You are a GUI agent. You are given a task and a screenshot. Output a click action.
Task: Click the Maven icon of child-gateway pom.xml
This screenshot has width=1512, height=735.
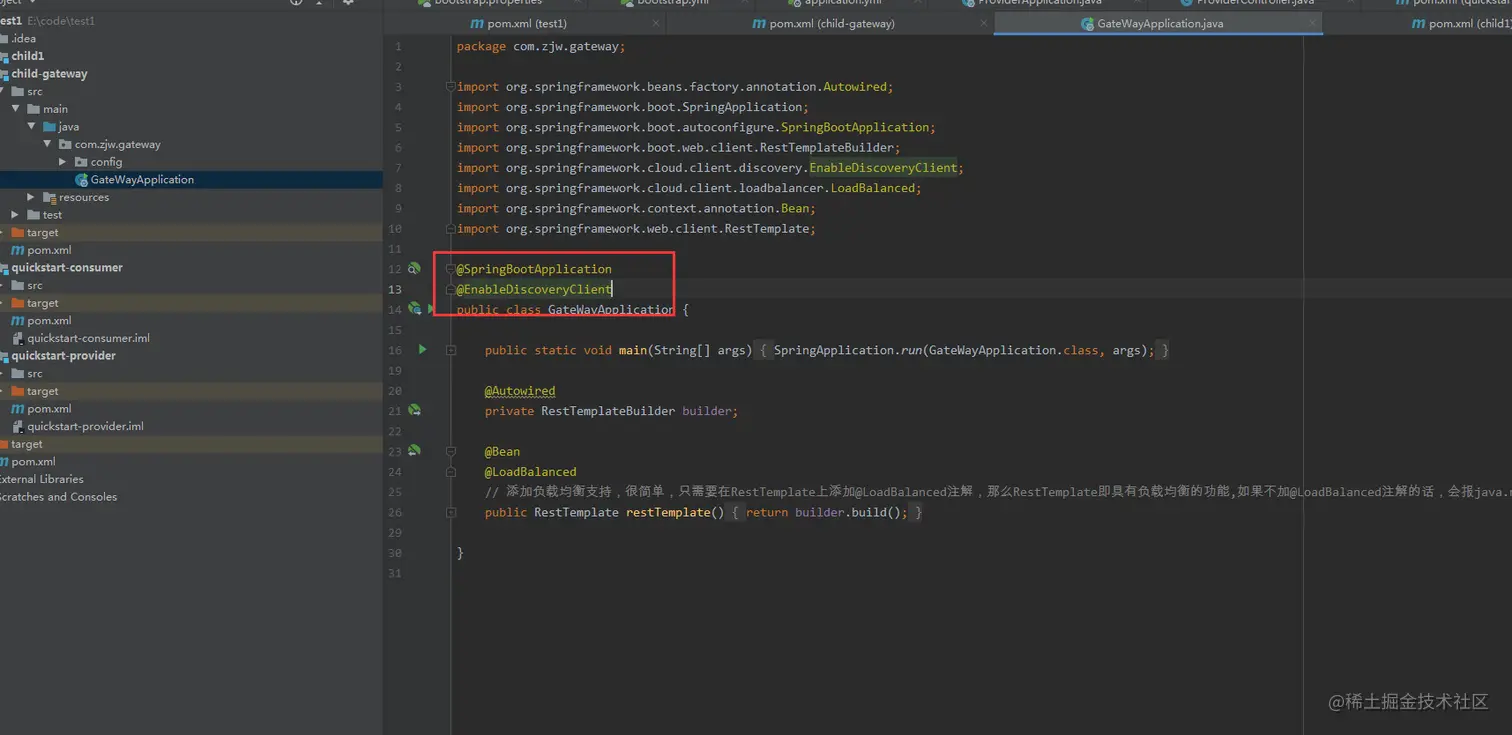point(17,250)
